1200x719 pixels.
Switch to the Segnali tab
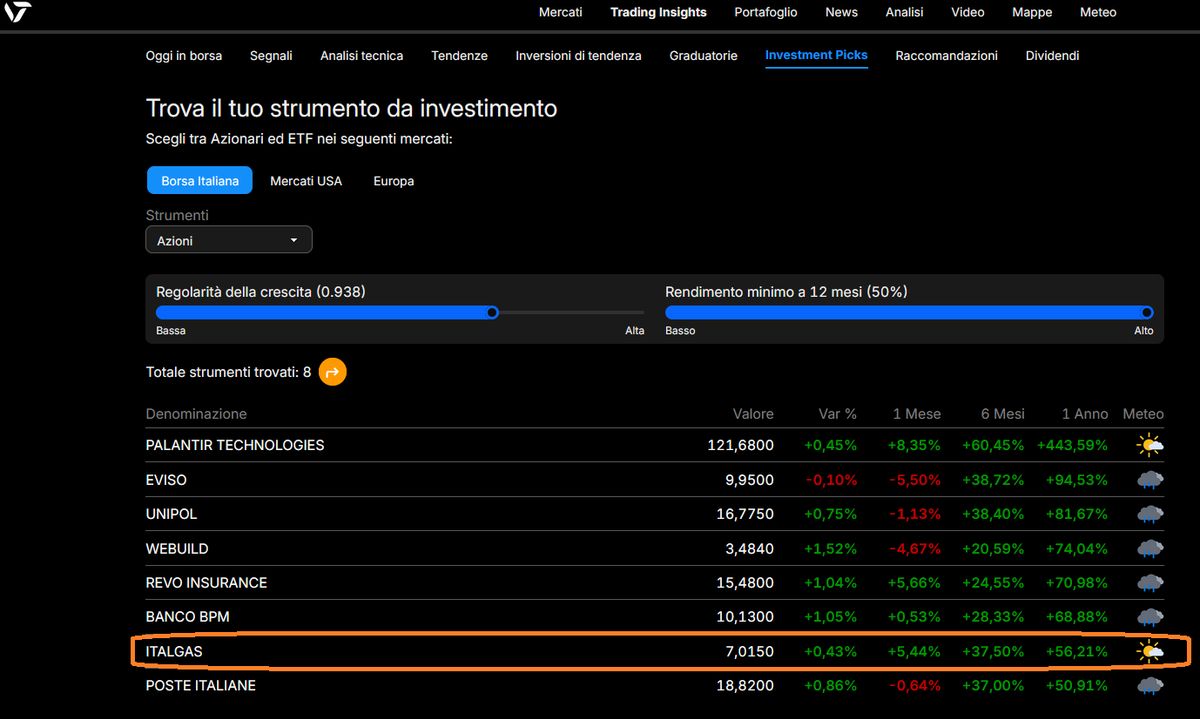[271, 56]
